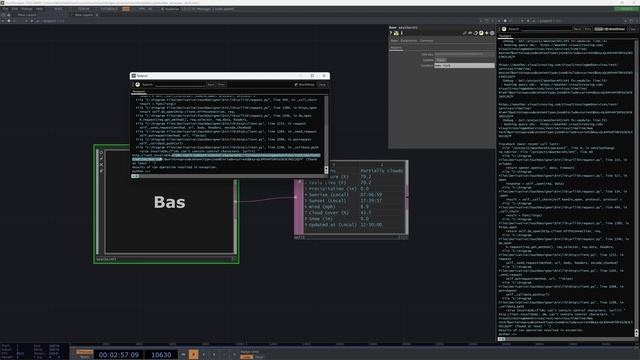Image resolution: width=640 pixels, height=360 pixels.
Task: Enable Timecode display mode
Action: 84,352
